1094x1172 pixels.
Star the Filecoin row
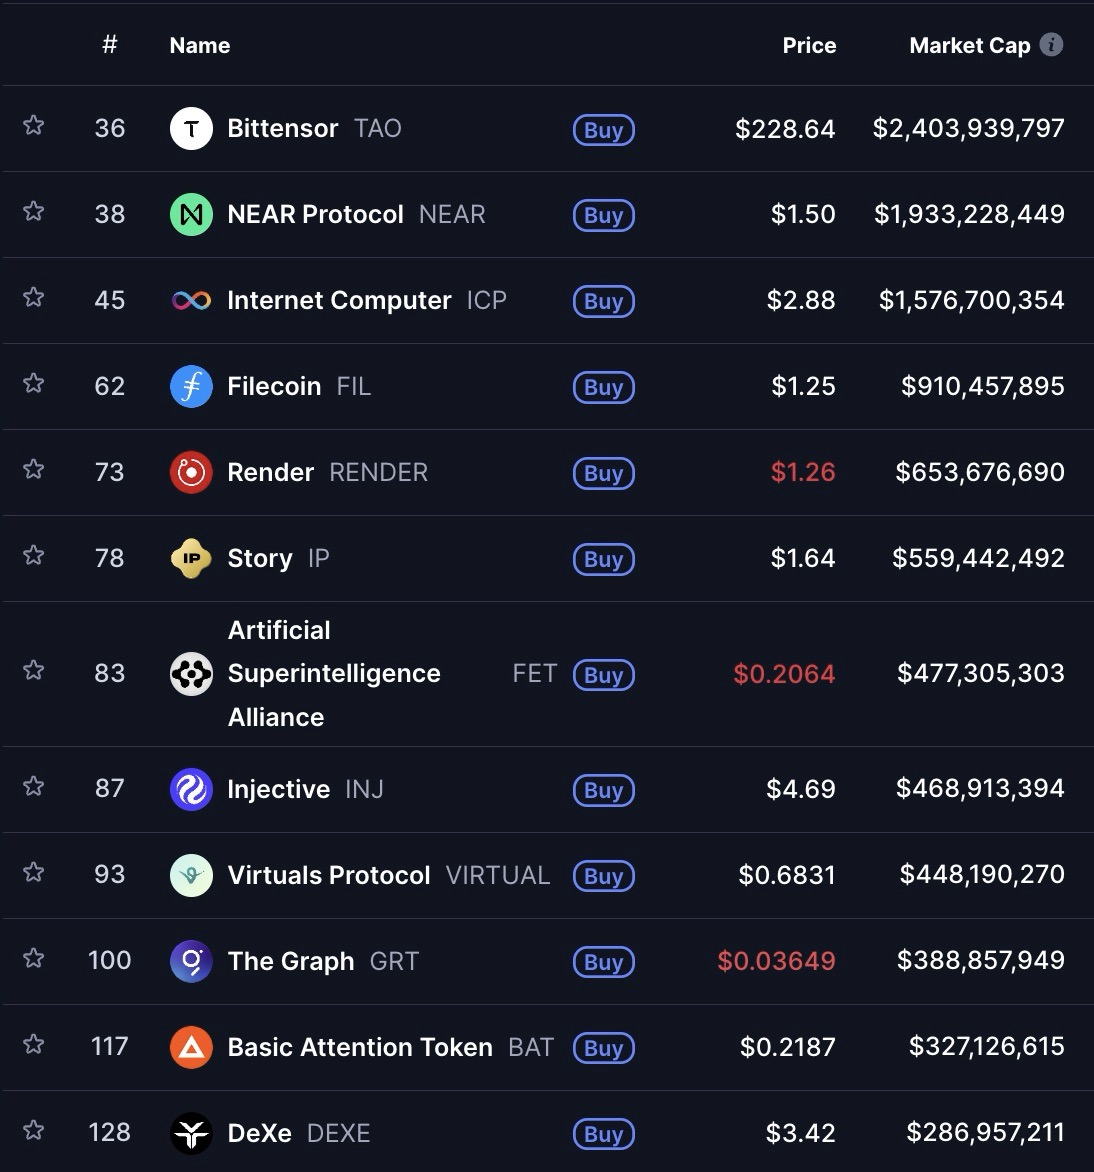coord(34,383)
